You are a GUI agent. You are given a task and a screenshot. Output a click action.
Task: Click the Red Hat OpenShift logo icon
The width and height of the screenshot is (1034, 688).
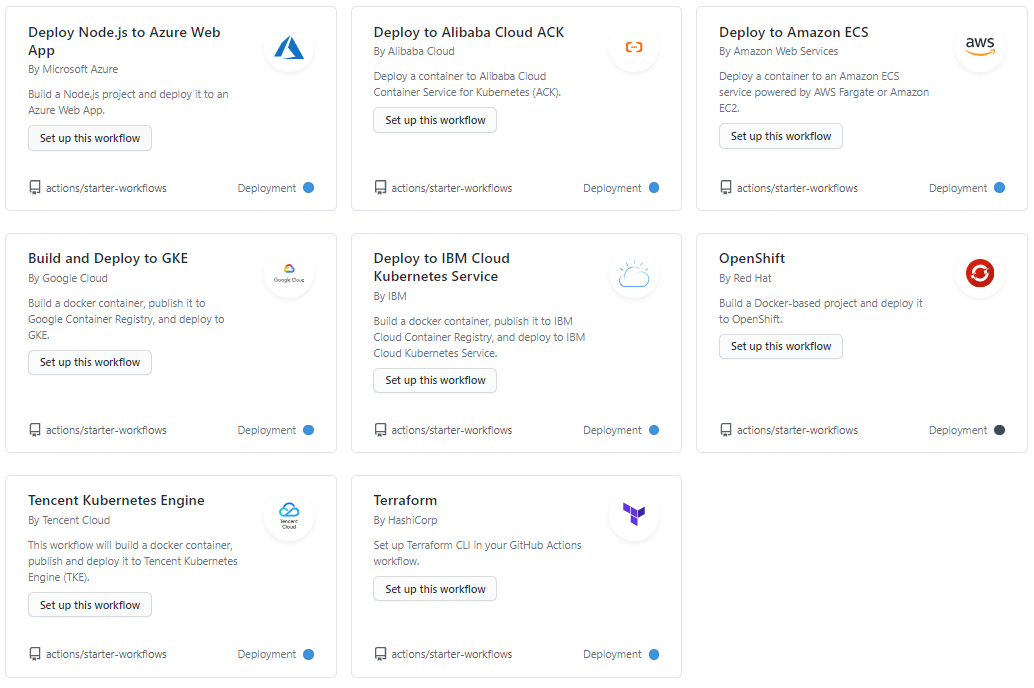coord(980,273)
